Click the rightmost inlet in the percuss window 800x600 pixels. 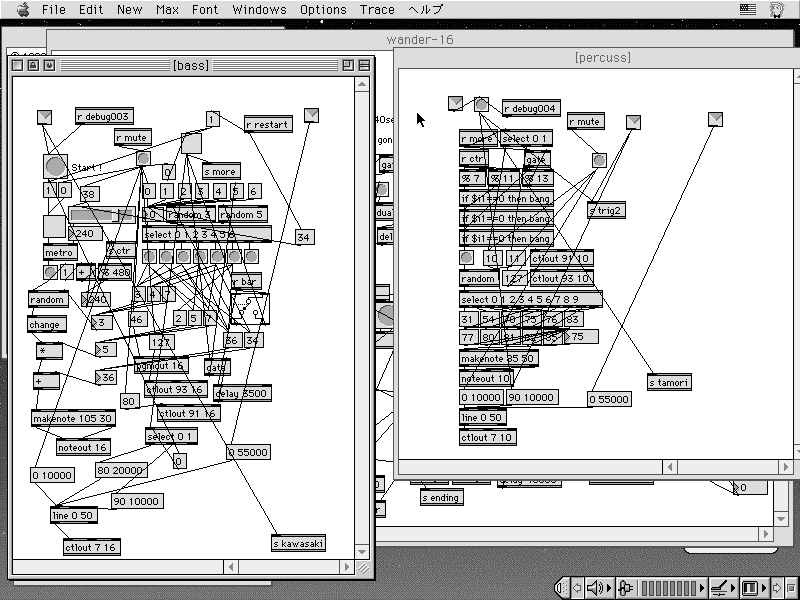(715, 119)
